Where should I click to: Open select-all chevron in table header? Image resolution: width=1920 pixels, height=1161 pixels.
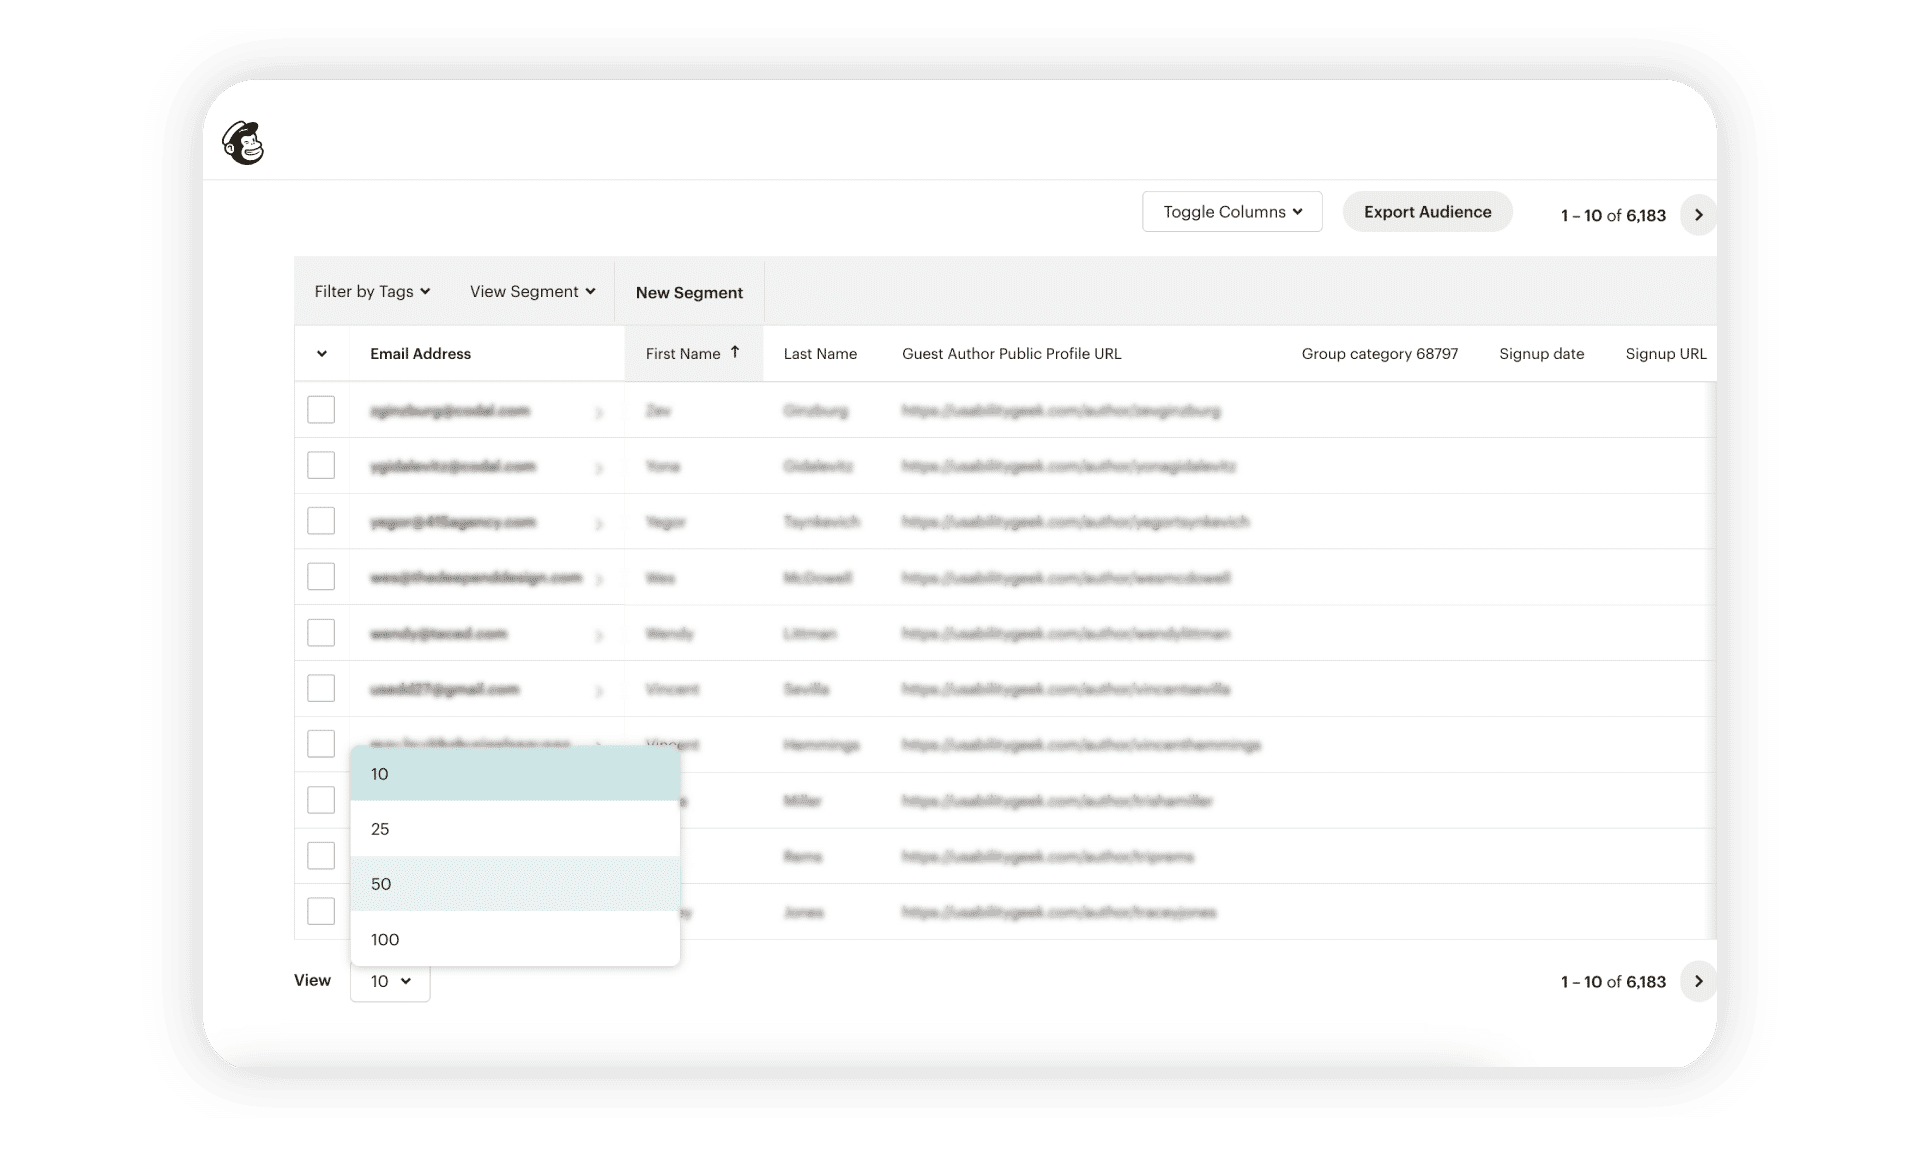(322, 354)
